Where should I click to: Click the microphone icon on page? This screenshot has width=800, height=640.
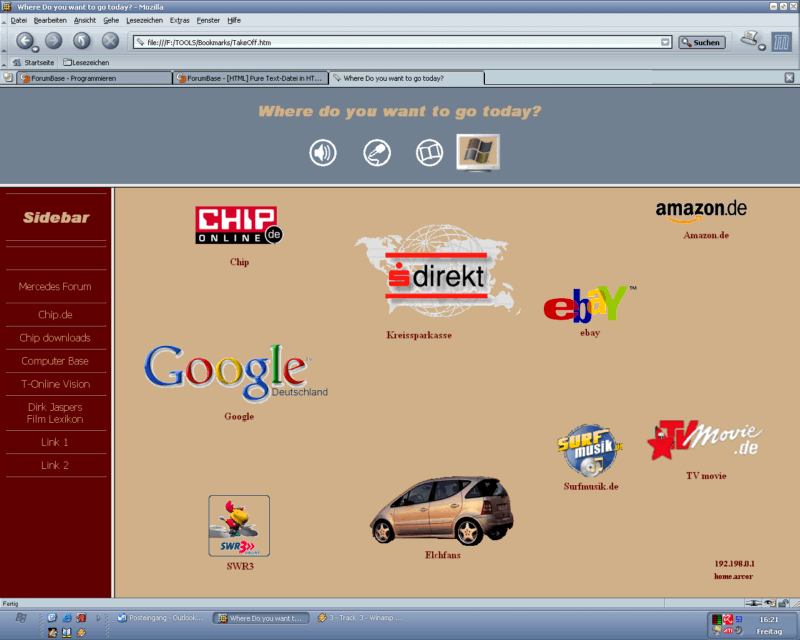coord(377,152)
